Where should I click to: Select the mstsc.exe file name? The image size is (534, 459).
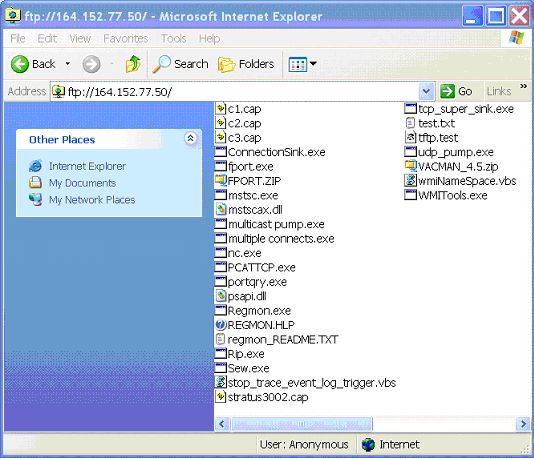coord(253,195)
